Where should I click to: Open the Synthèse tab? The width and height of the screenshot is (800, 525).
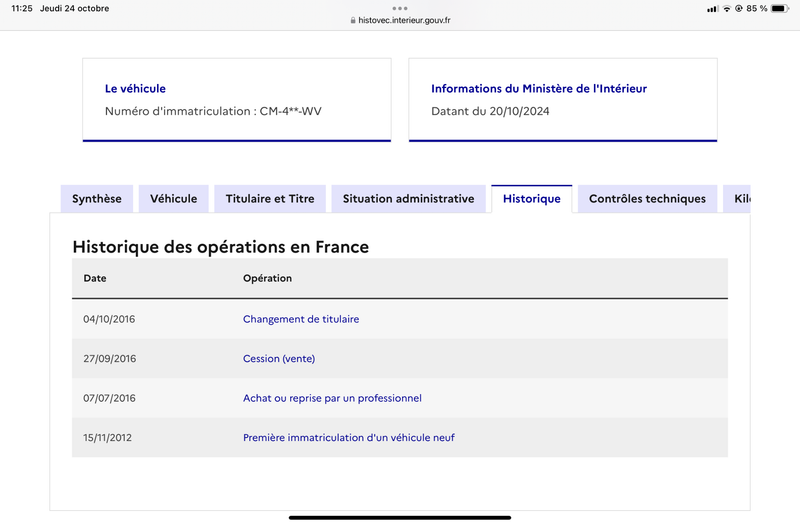97,198
